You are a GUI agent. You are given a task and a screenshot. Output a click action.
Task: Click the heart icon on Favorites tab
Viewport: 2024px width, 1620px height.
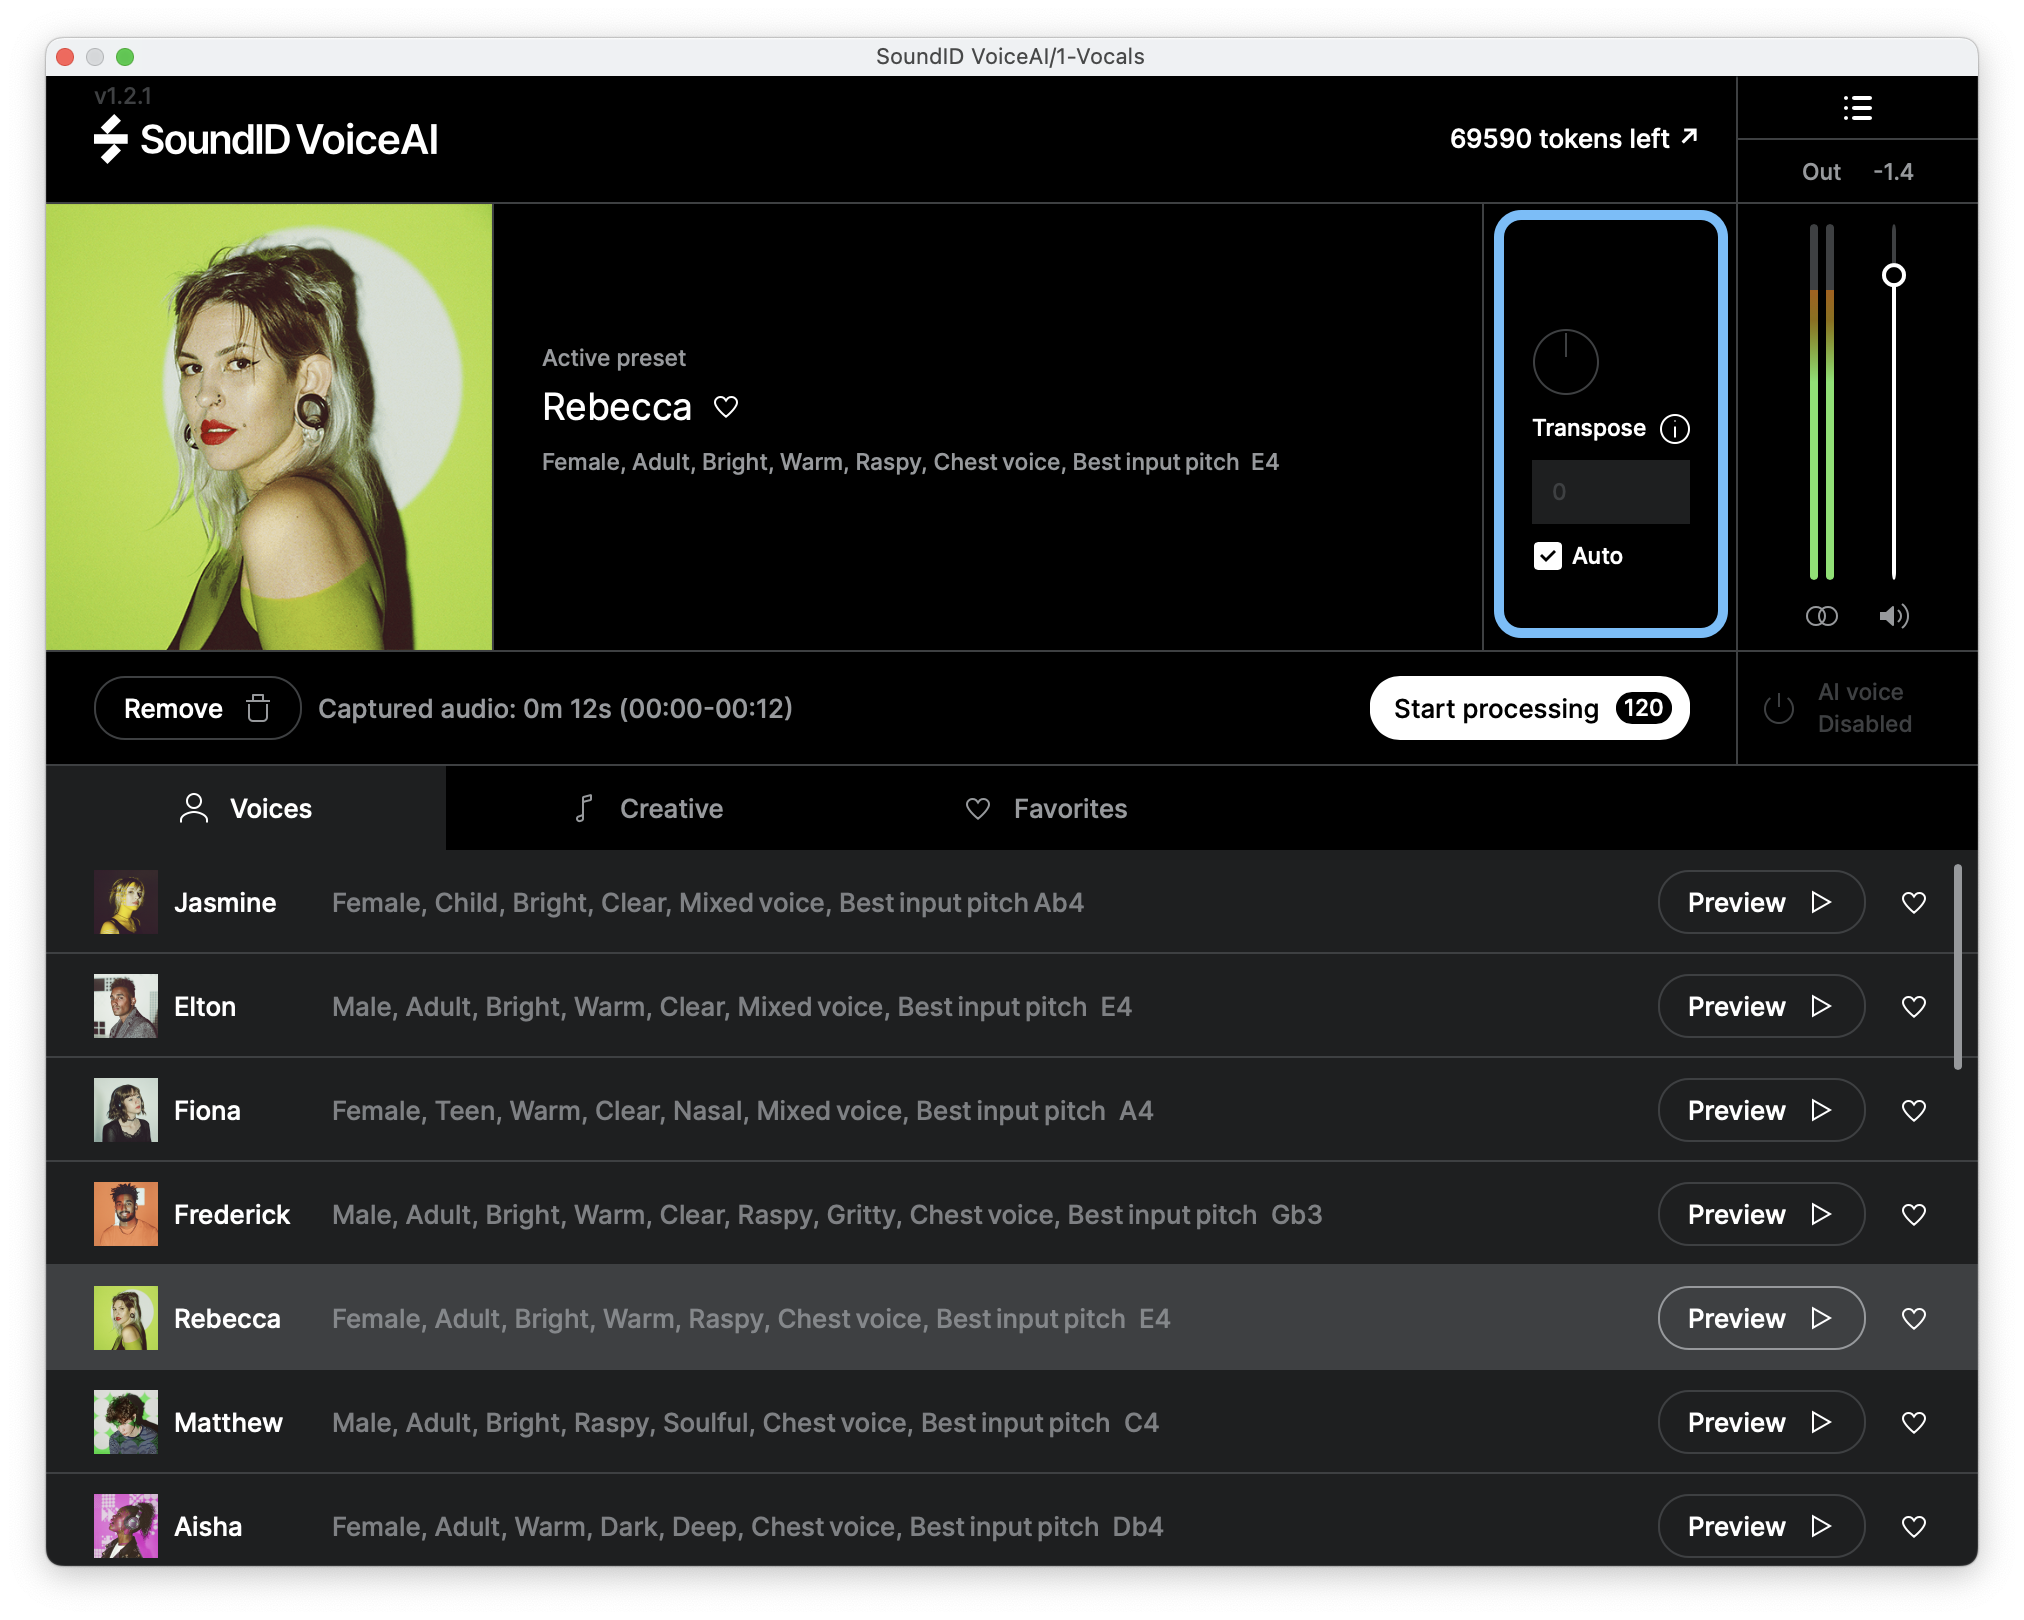tap(978, 808)
